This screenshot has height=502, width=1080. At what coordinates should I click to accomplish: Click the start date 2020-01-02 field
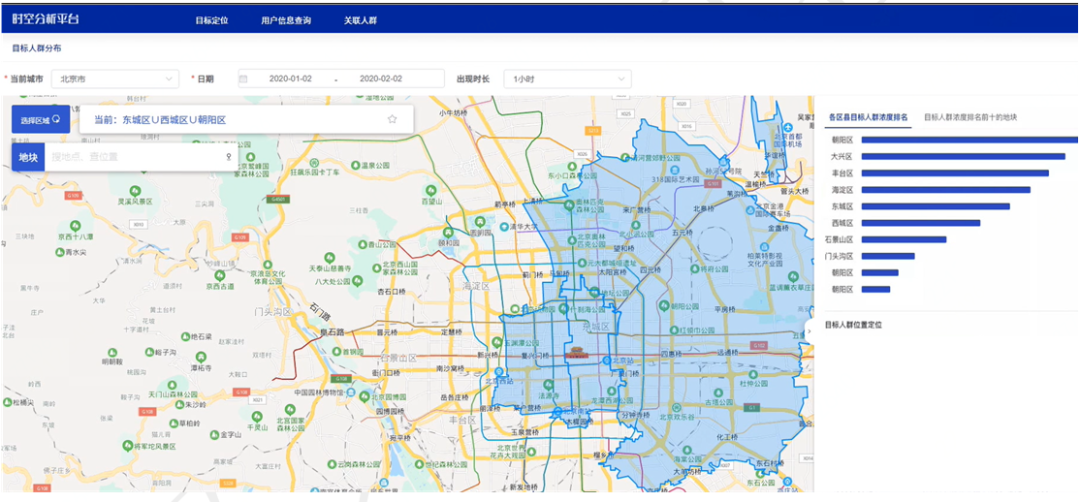(293, 78)
